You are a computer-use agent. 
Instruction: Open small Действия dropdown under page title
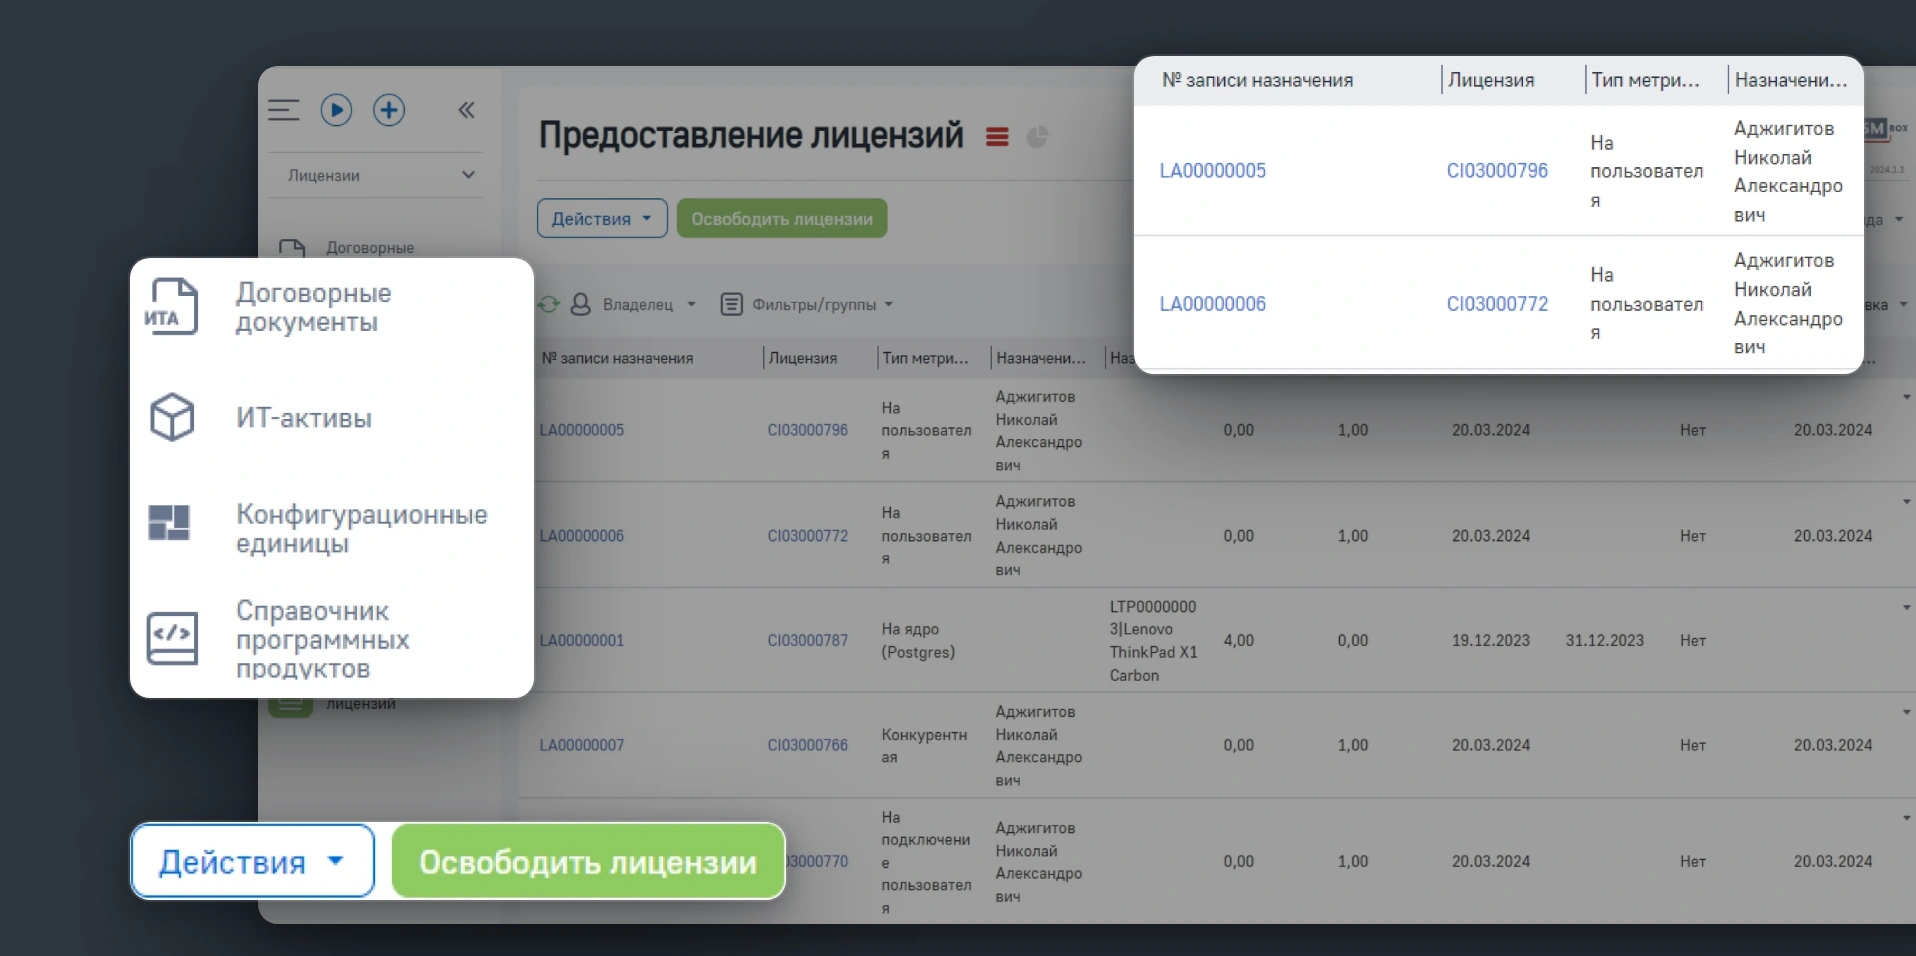pyautogui.click(x=602, y=219)
